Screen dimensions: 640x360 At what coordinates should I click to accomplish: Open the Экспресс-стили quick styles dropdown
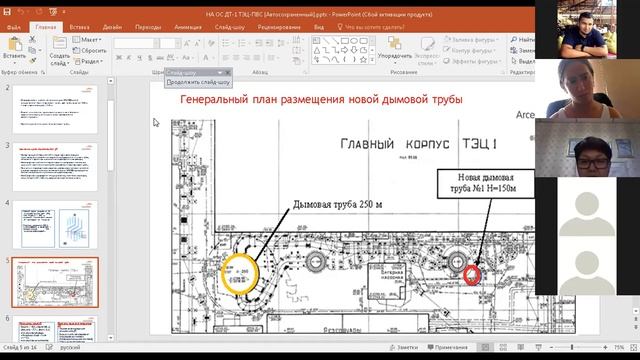(x=427, y=51)
